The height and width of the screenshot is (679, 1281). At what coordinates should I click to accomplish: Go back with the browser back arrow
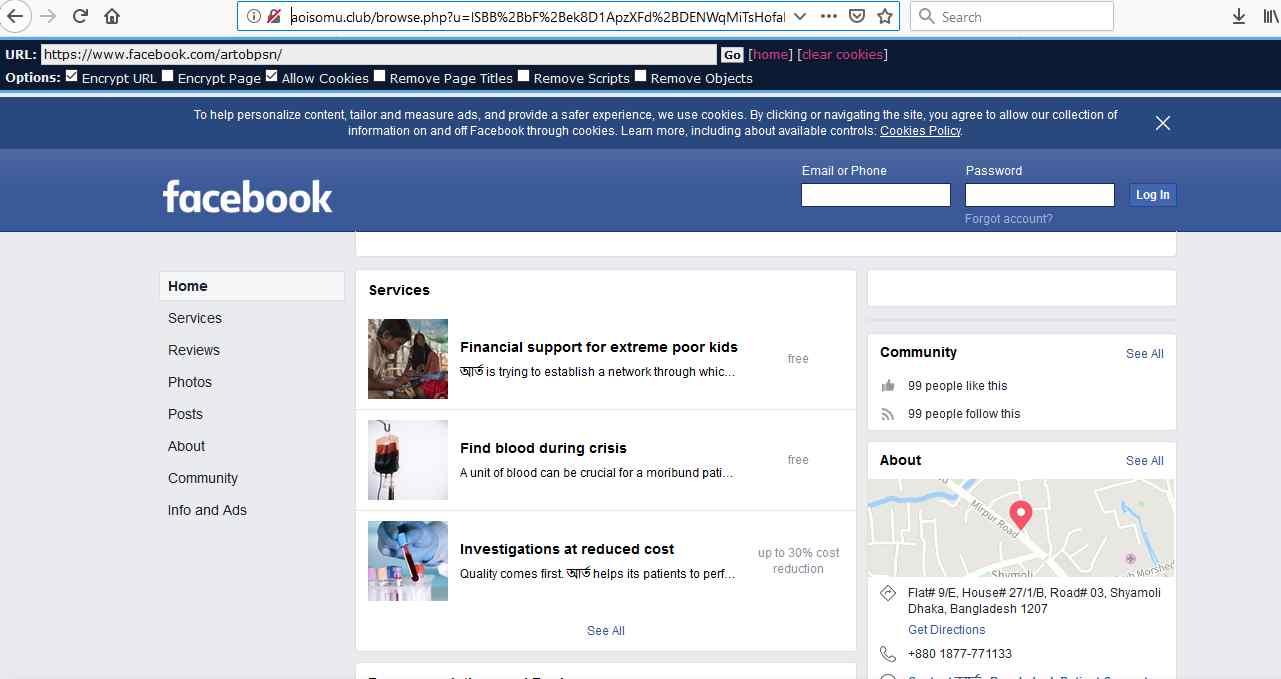click(16, 16)
